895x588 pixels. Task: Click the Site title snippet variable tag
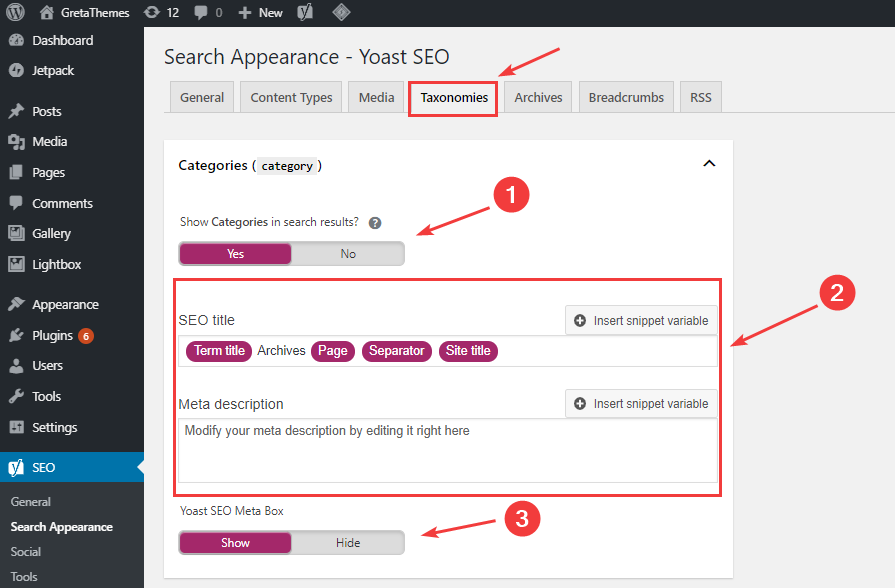pyautogui.click(x=468, y=351)
